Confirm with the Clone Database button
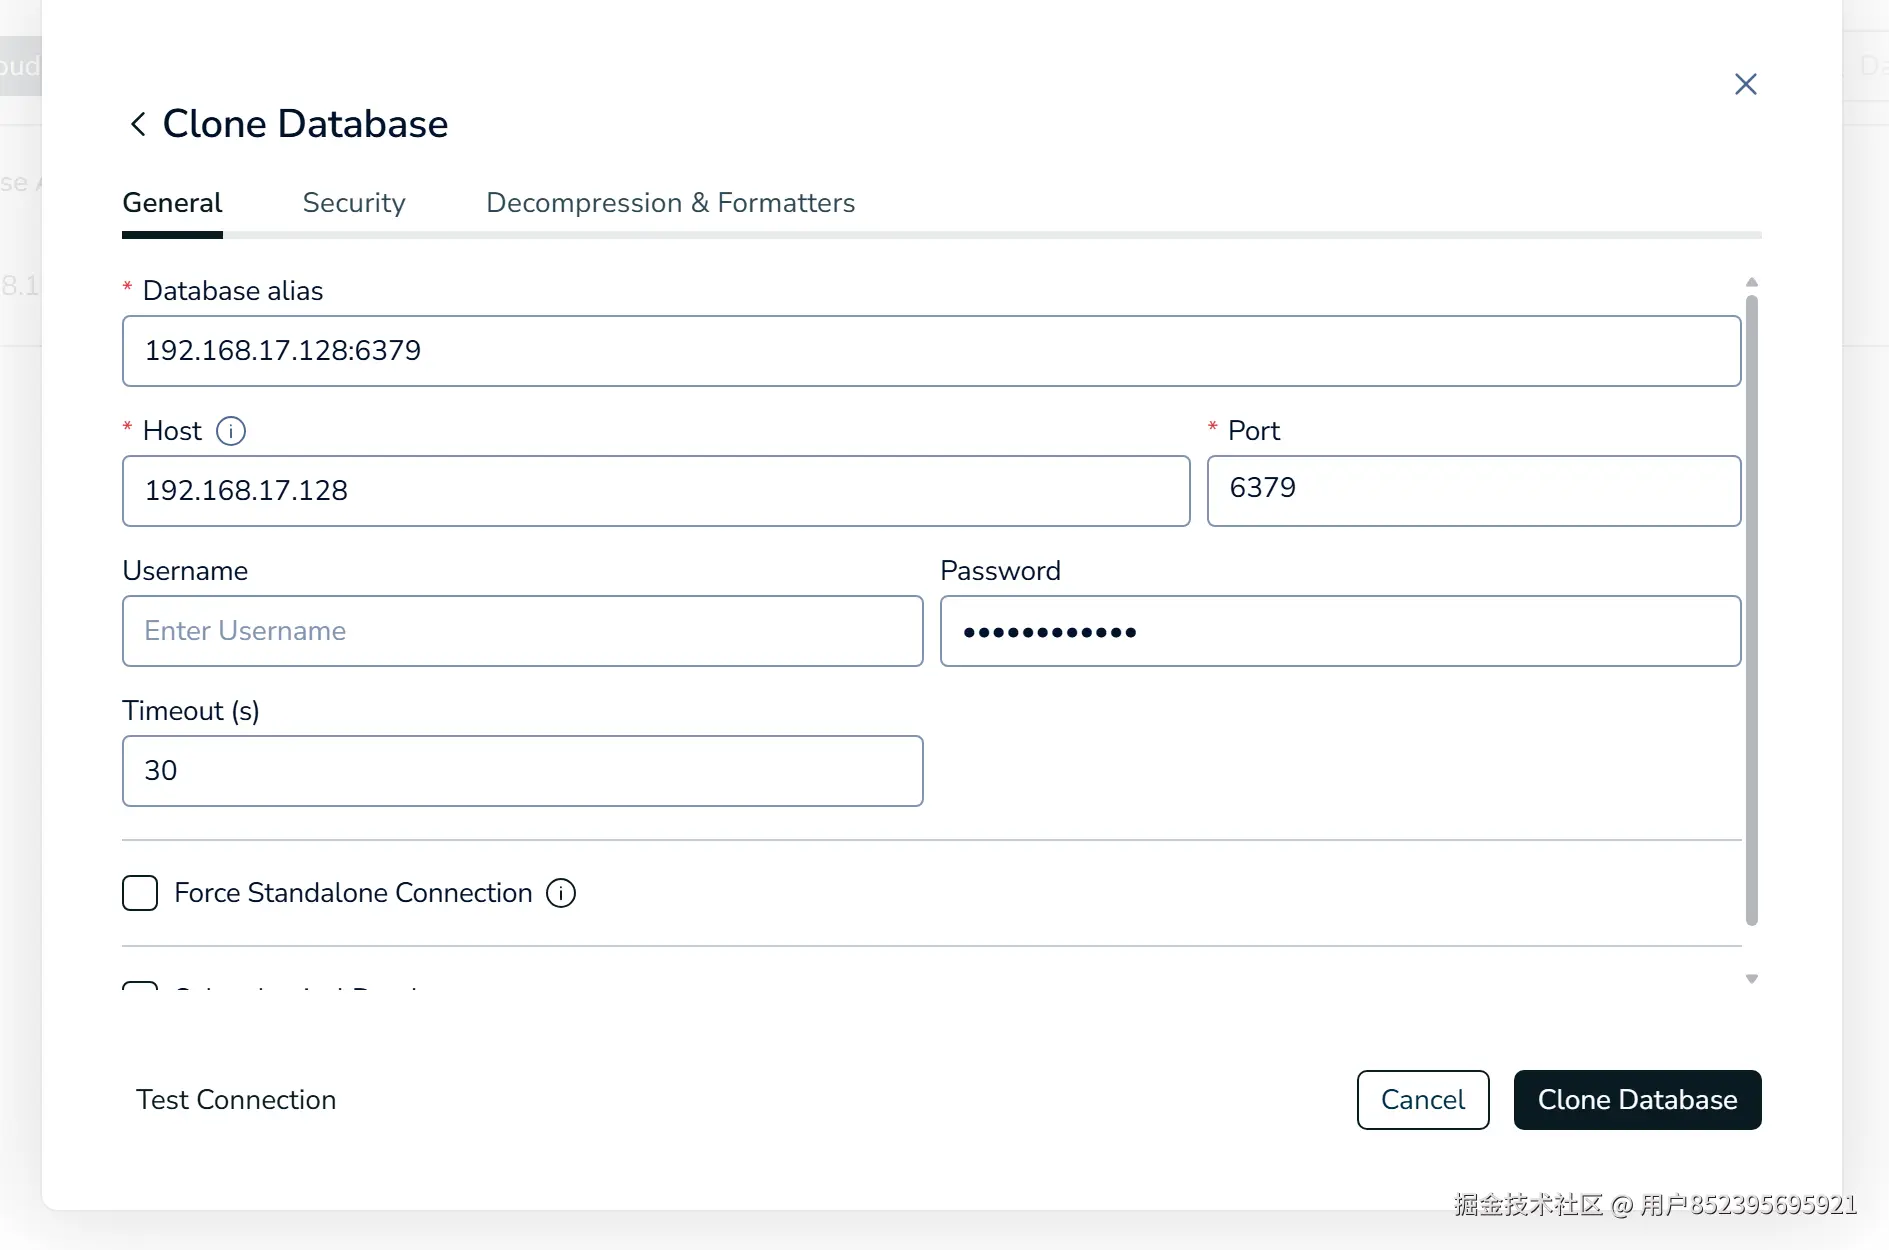 point(1637,1100)
